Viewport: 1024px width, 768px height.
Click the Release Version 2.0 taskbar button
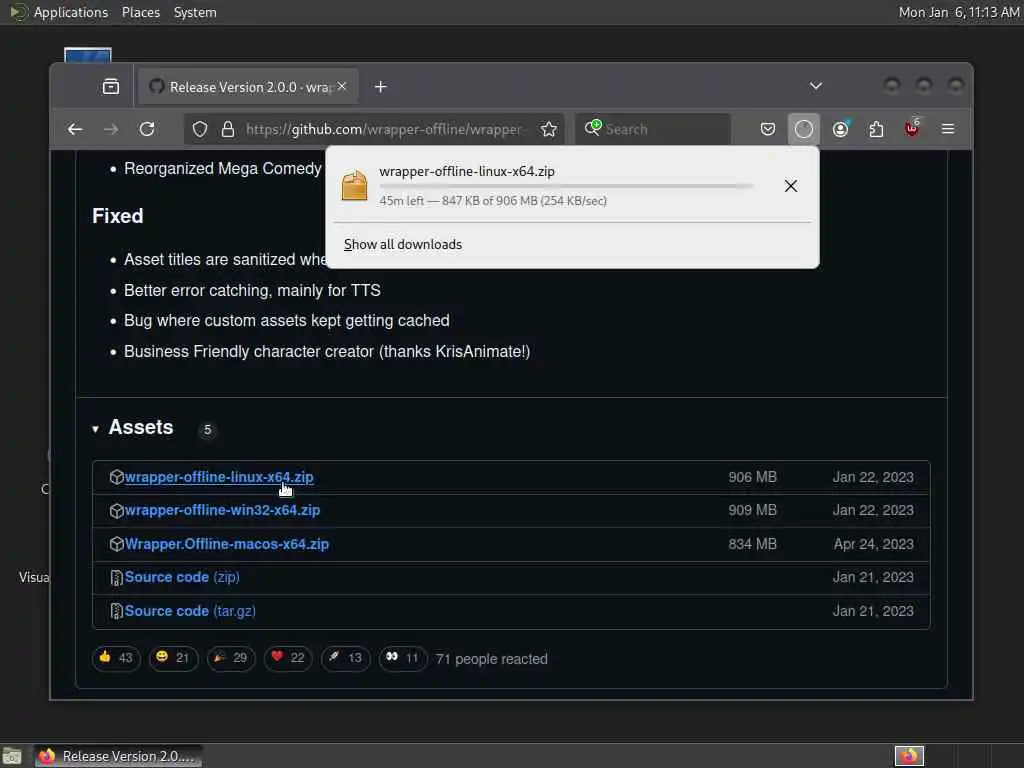[118, 756]
